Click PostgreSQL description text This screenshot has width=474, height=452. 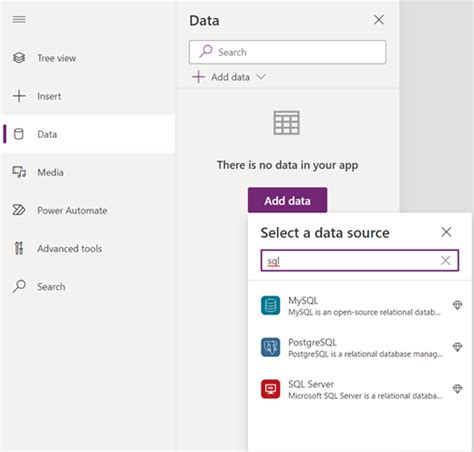(366, 354)
